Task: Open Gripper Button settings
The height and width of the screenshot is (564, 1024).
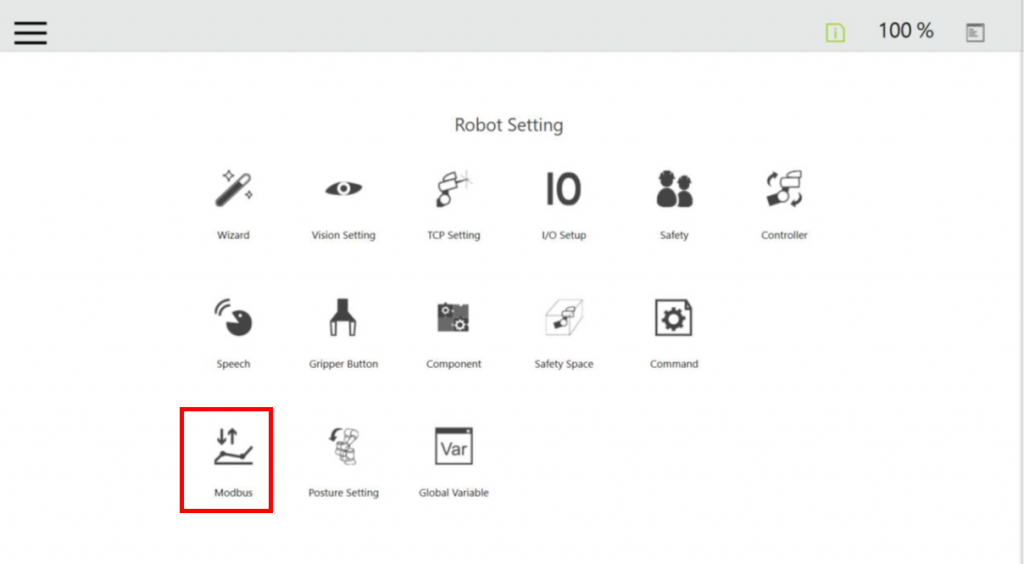Action: click(x=343, y=318)
